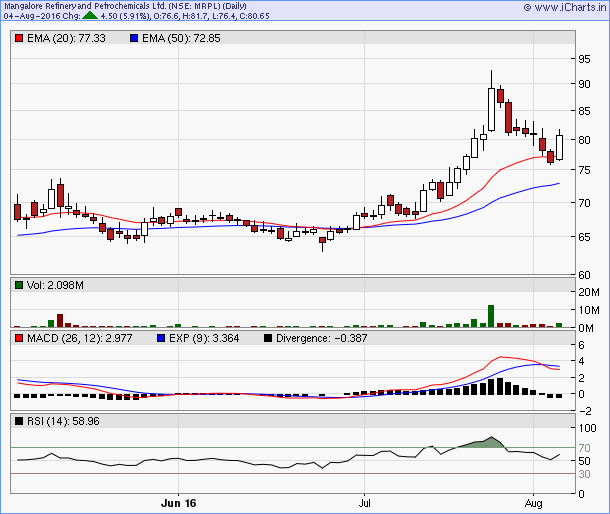The width and height of the screenshot is (610, 514).
Task: Click the 85 price axis label
Action: coord(584,111)
